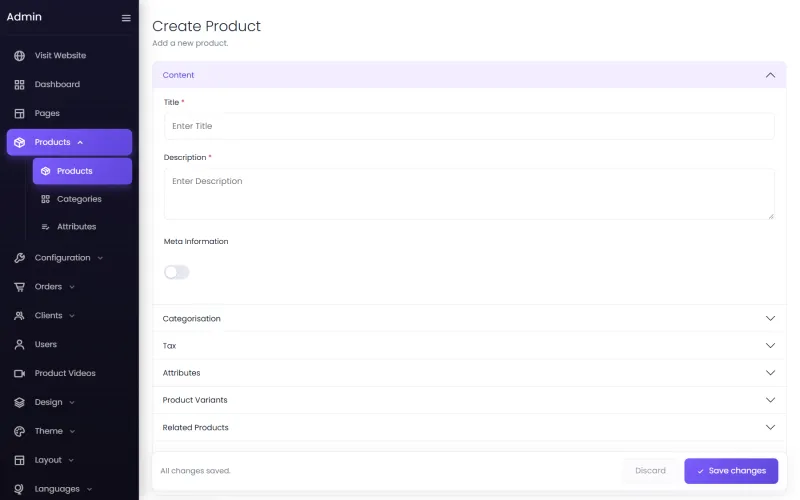Screen dimensions: 800x500
Task: Click the box icon in the Products parent menu
Action: click(x=19, y=142)
